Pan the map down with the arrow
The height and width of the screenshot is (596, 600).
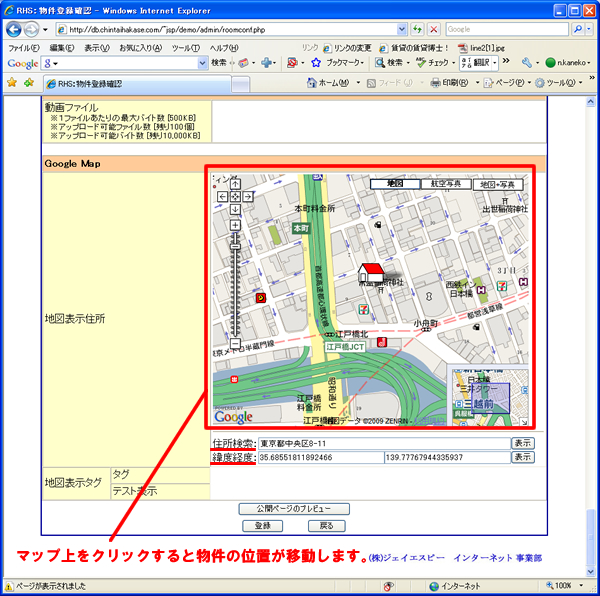pyautogui.click(x=235, y=210)
